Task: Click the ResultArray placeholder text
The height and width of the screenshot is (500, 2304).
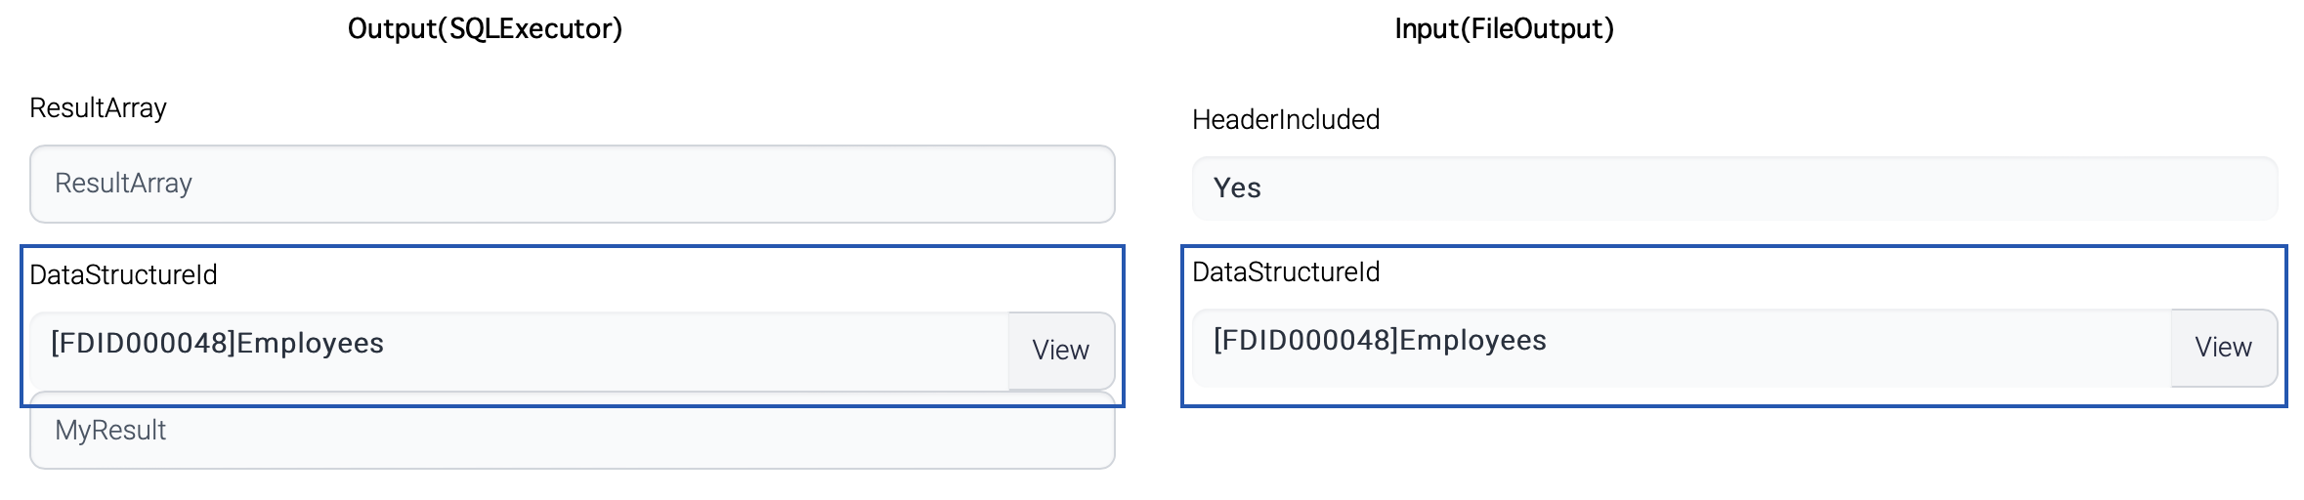Action: (123, 184)
